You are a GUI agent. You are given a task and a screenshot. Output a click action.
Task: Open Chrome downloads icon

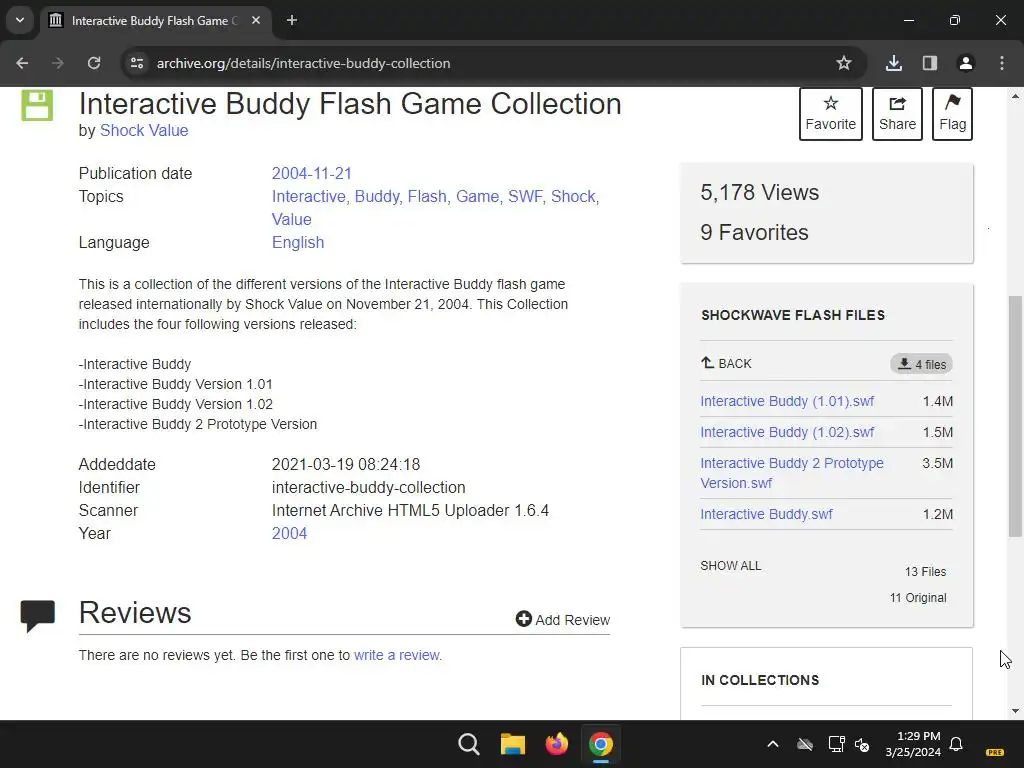pyautogui.click(x=894, y=63)
